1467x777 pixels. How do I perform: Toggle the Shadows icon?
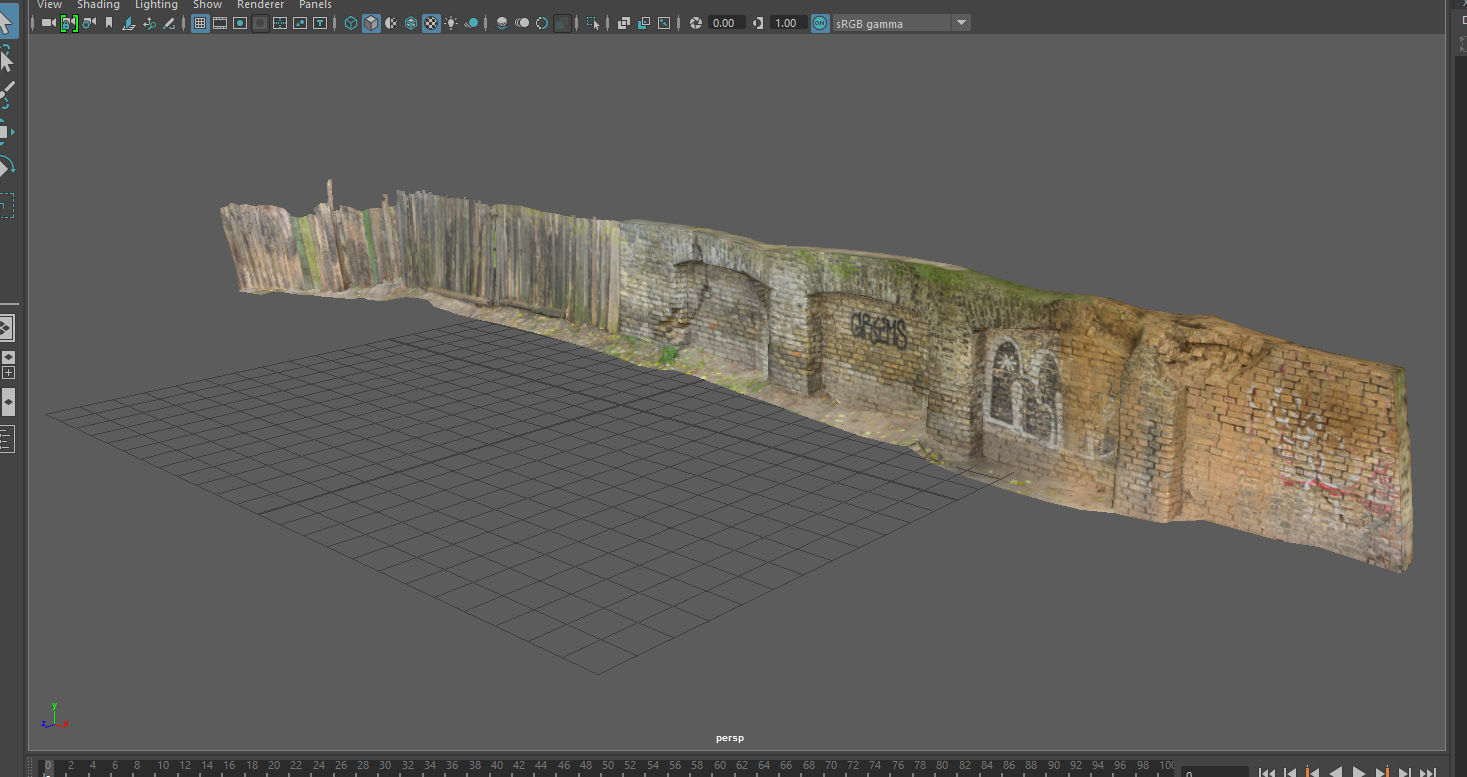point(471,23)
